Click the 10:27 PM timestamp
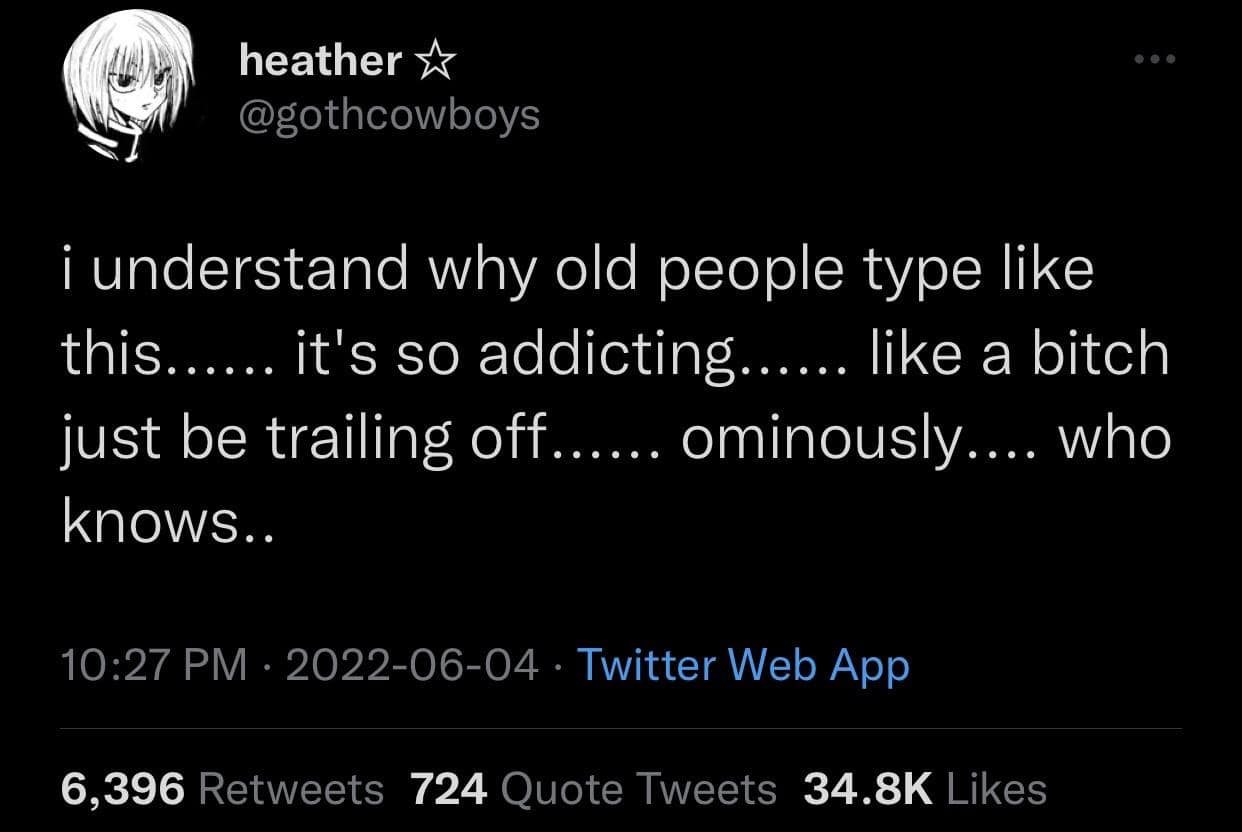Screen dimensions: 1242x832 point(153,664)
